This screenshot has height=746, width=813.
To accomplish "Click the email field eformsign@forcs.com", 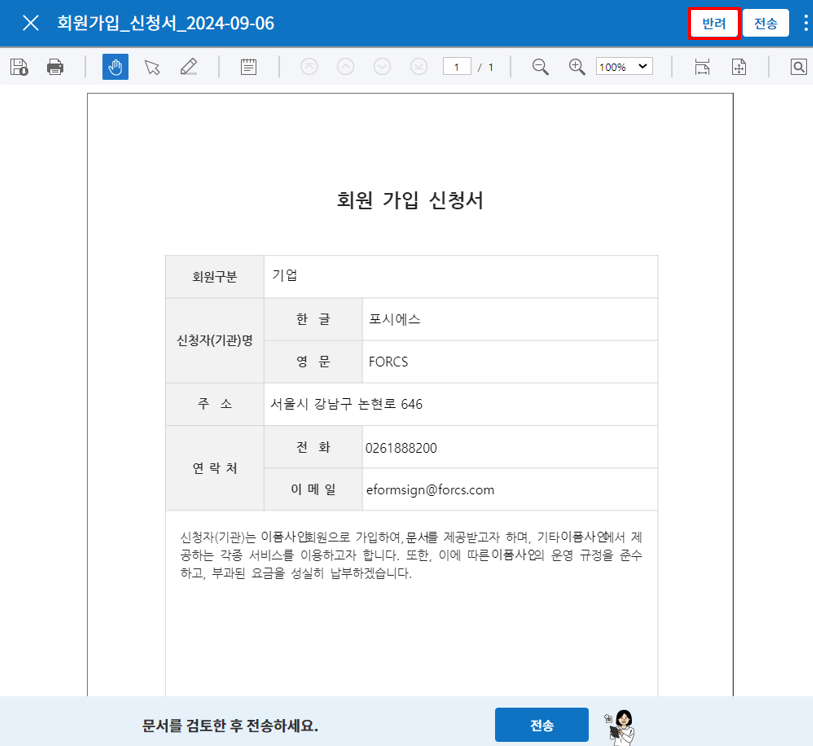I will coord(510,490).
